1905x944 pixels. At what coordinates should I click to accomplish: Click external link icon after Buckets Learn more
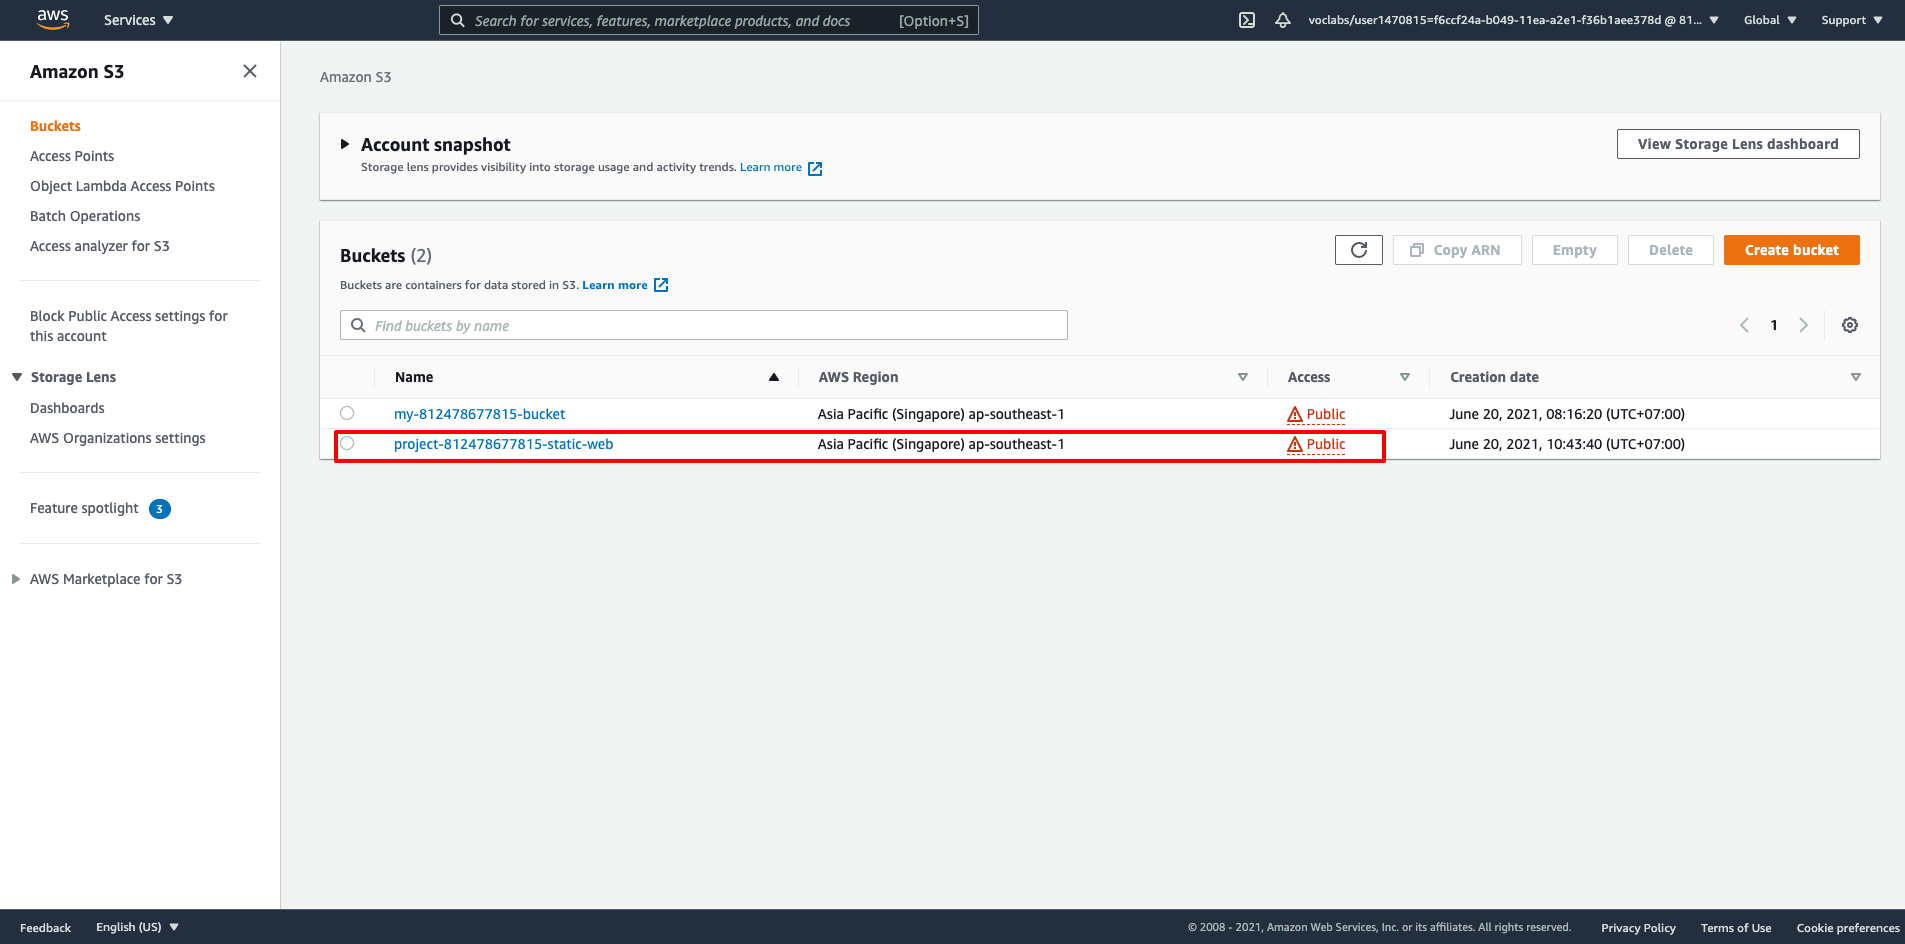[x=661, y=285]
